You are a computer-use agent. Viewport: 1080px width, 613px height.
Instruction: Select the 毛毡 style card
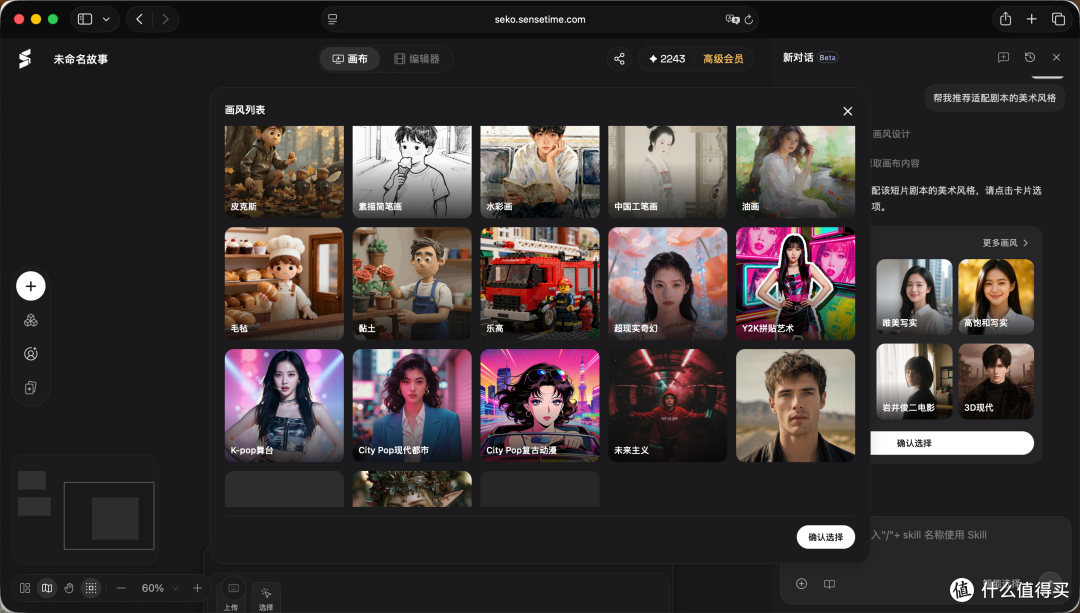pos(284,284)
